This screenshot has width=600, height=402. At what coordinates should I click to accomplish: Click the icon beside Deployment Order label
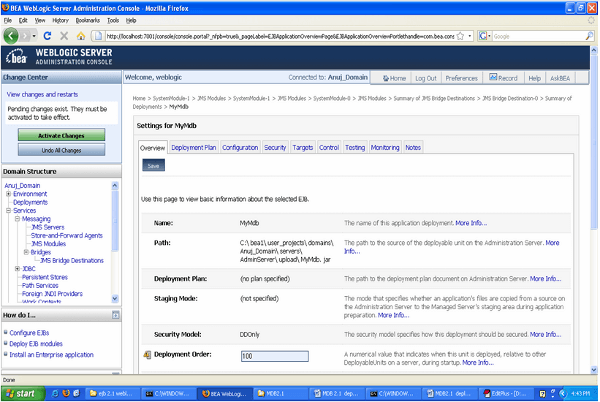click(147, 355)
